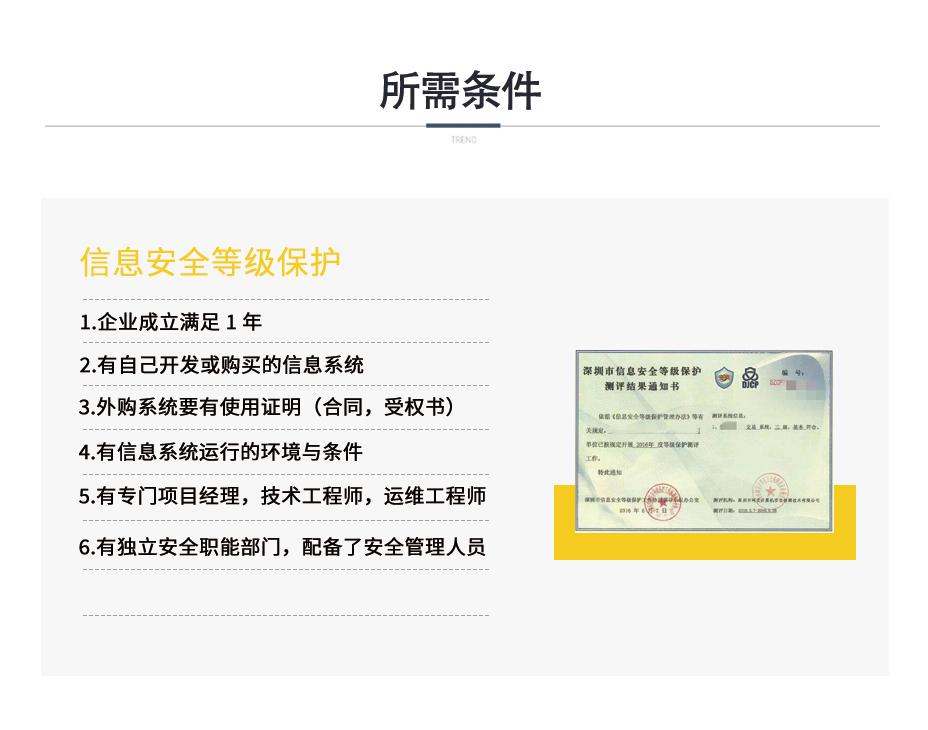Click the 特此通知 line on the certificate

609,471
